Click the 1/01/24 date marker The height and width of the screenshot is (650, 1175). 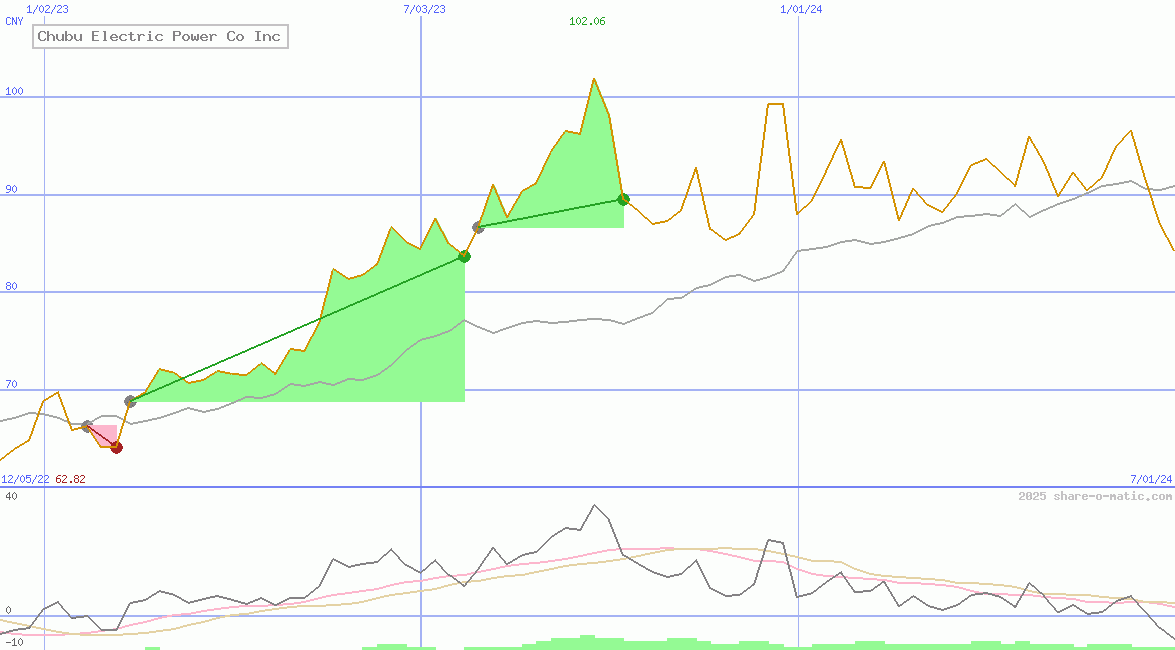tap(801, 9)
